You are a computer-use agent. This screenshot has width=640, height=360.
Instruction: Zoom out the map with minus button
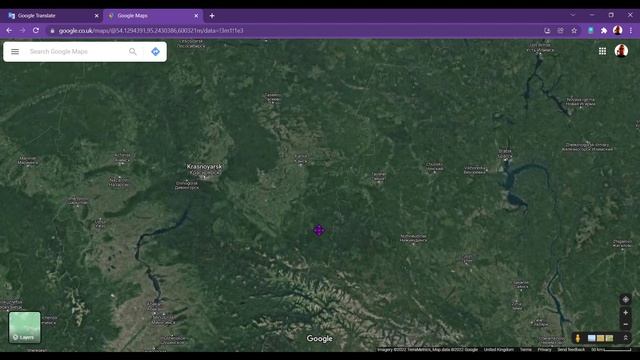pos(625,324)
